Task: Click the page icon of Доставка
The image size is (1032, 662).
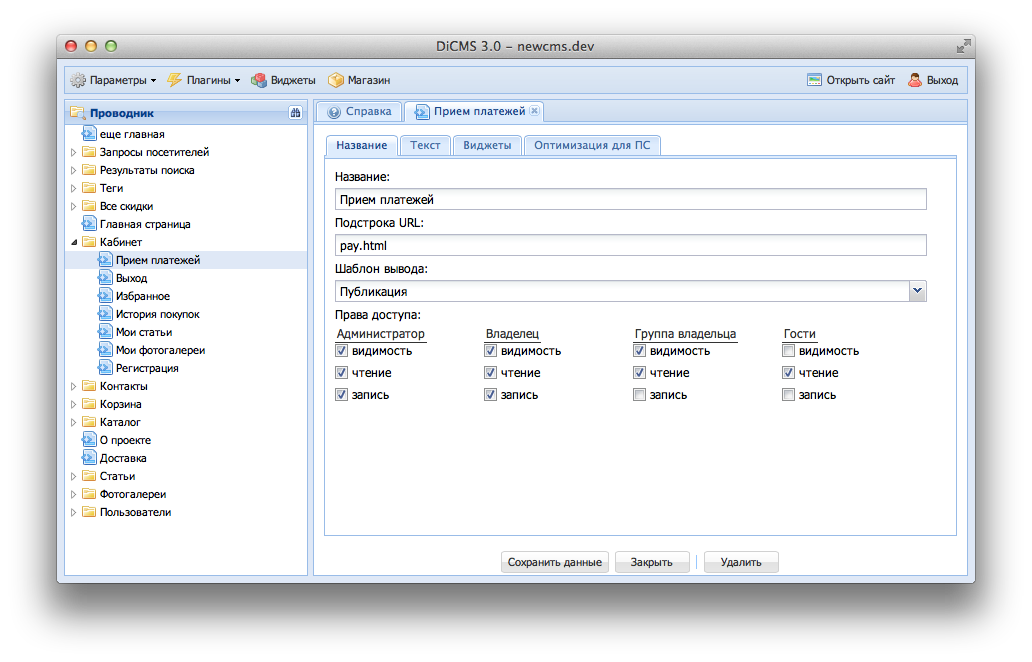Action: coord(89,458)
